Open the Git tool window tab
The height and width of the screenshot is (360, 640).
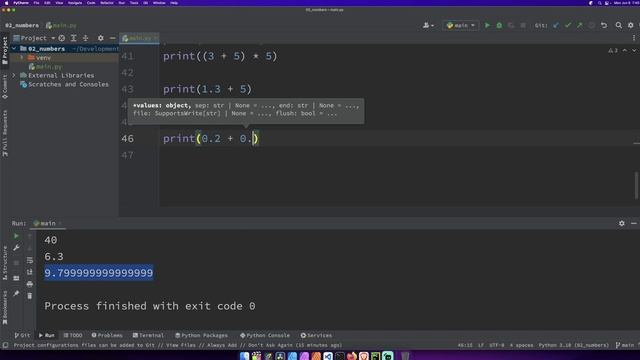[x=22, y=336]
